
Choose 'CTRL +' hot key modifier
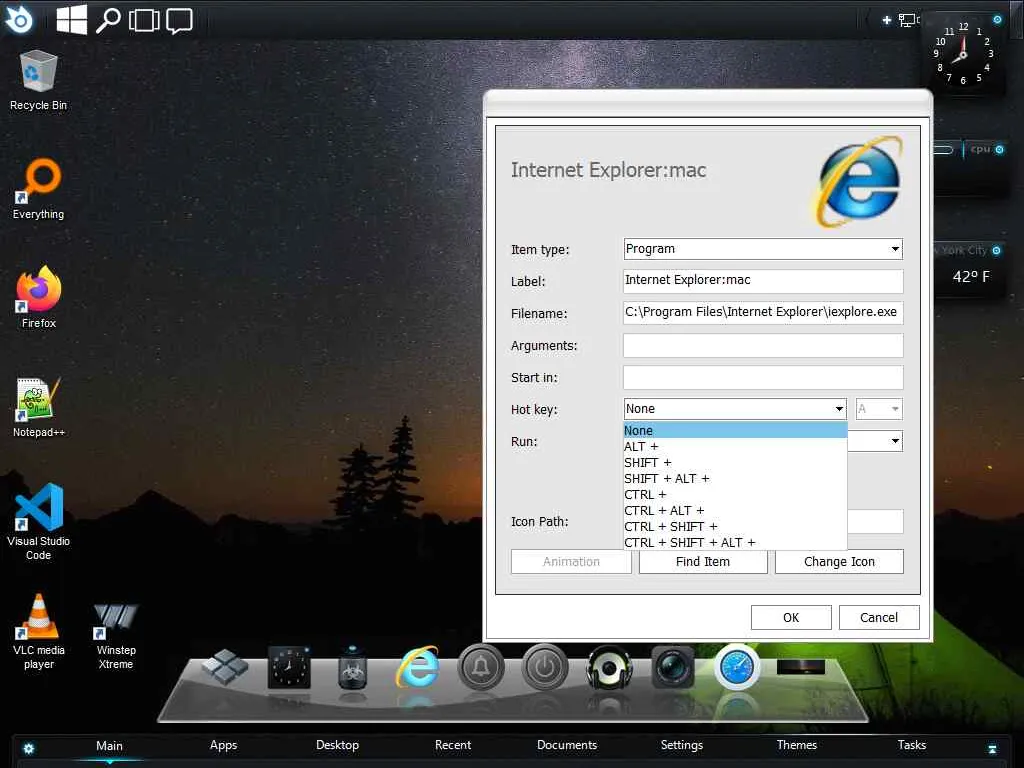pos(735,494)
